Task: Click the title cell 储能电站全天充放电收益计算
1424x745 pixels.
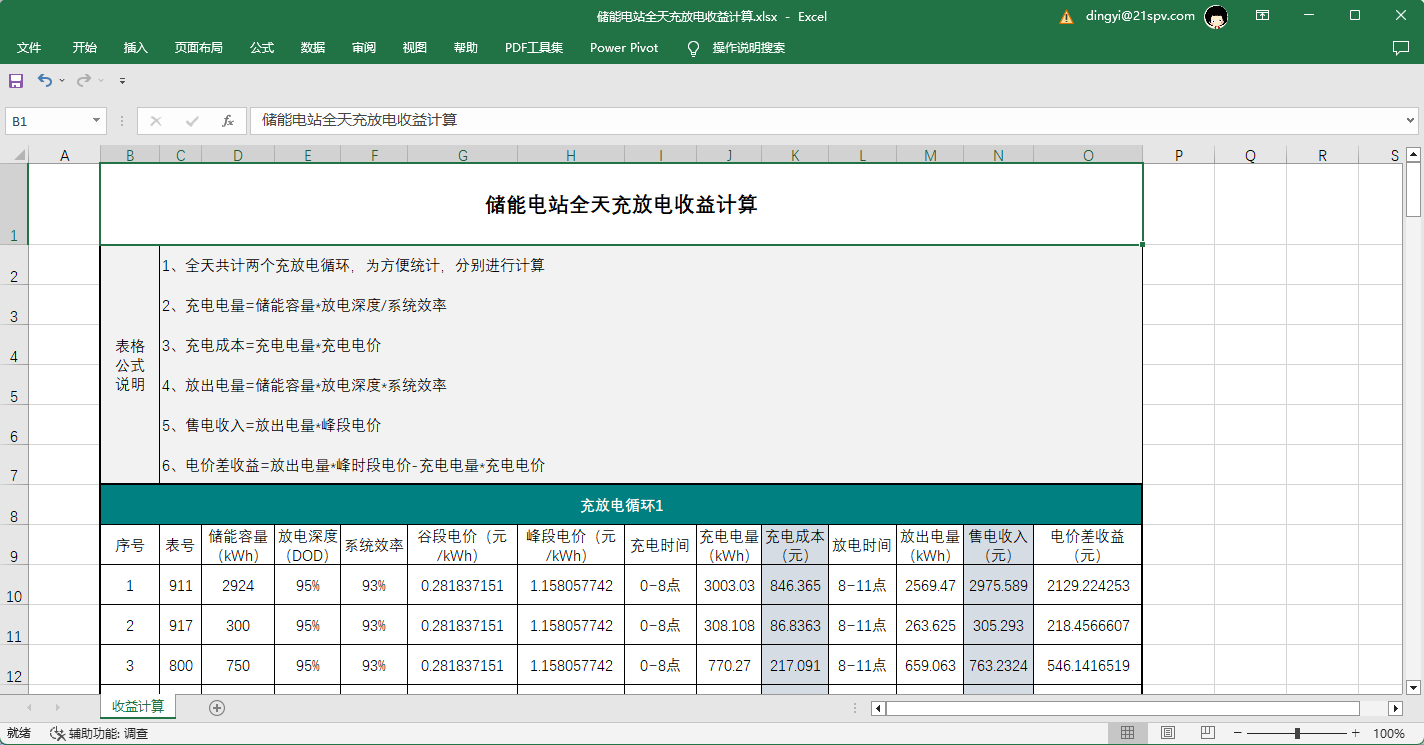Action: click(621, 204)
